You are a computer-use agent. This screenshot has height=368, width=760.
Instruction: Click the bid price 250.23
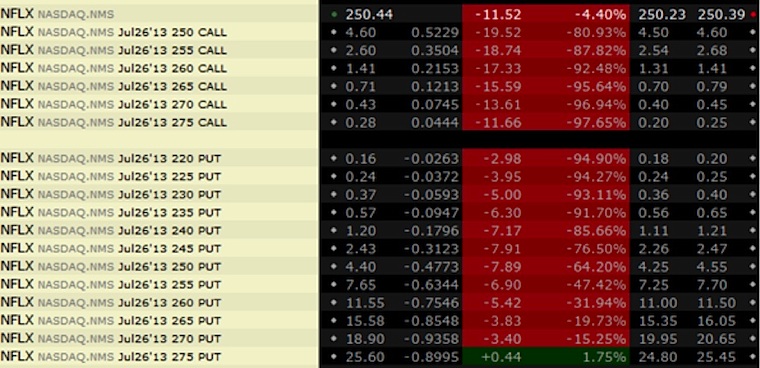pyautogui.click(x=662, y=15)
